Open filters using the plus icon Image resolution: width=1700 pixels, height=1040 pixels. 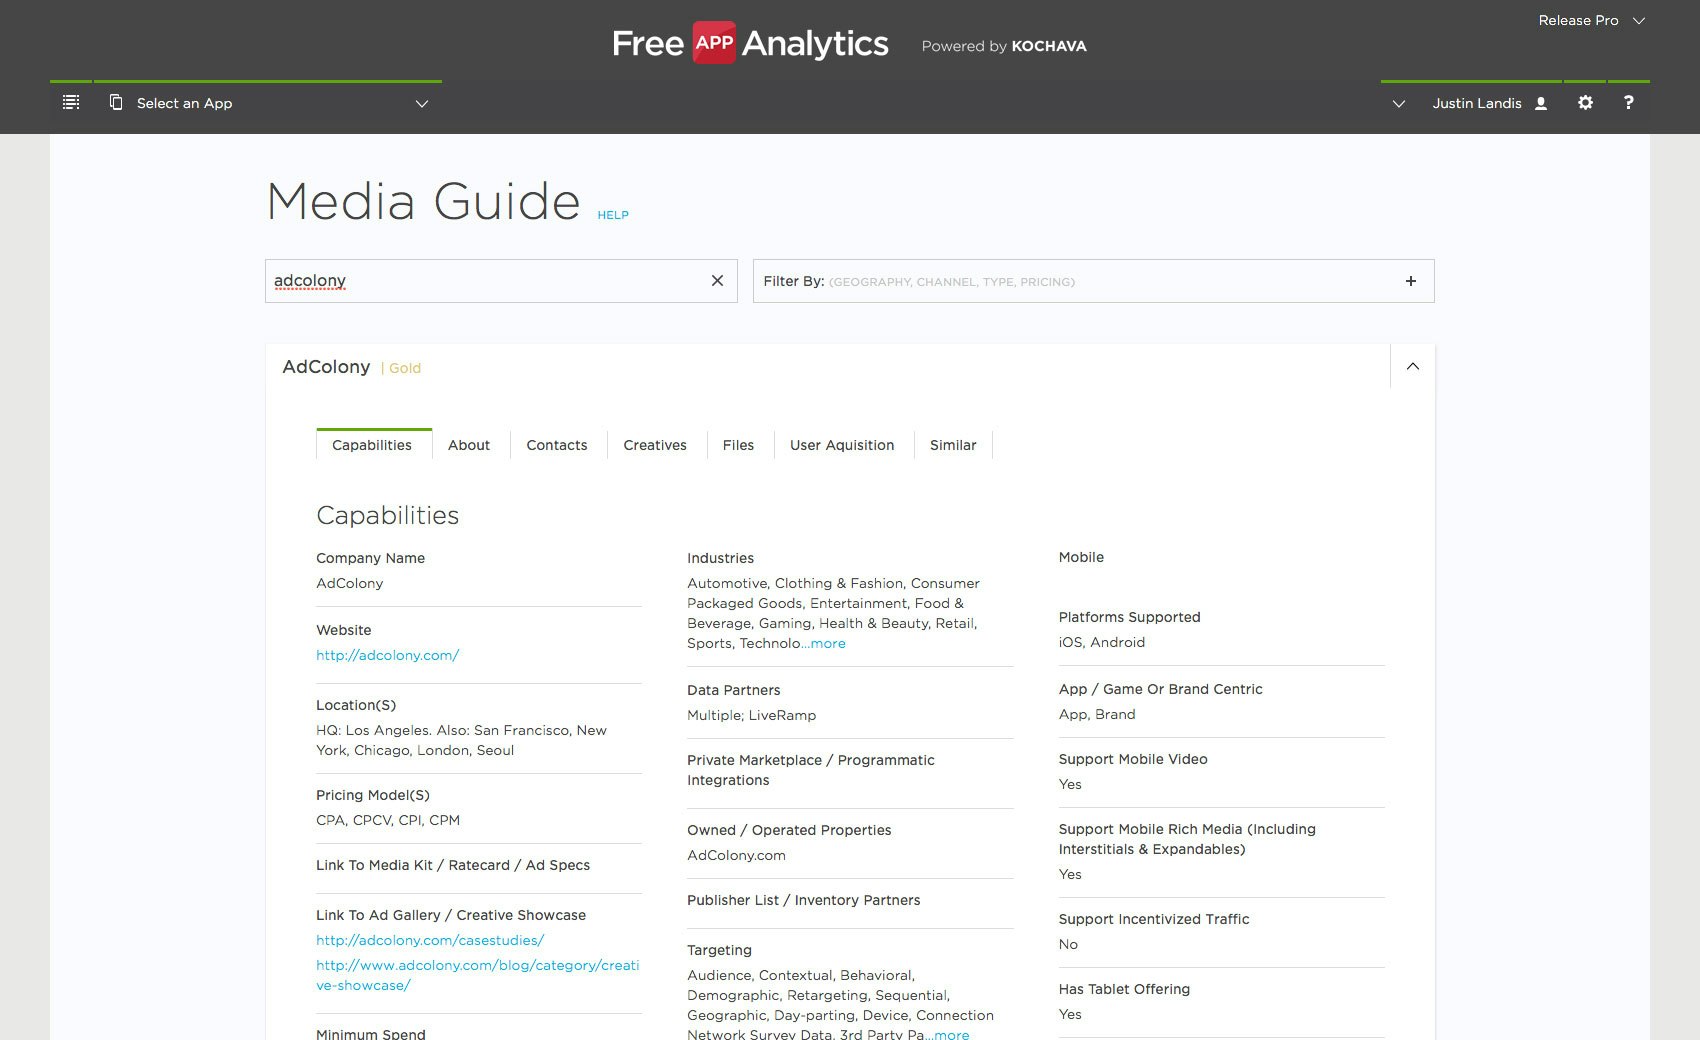coord(1410,281)
